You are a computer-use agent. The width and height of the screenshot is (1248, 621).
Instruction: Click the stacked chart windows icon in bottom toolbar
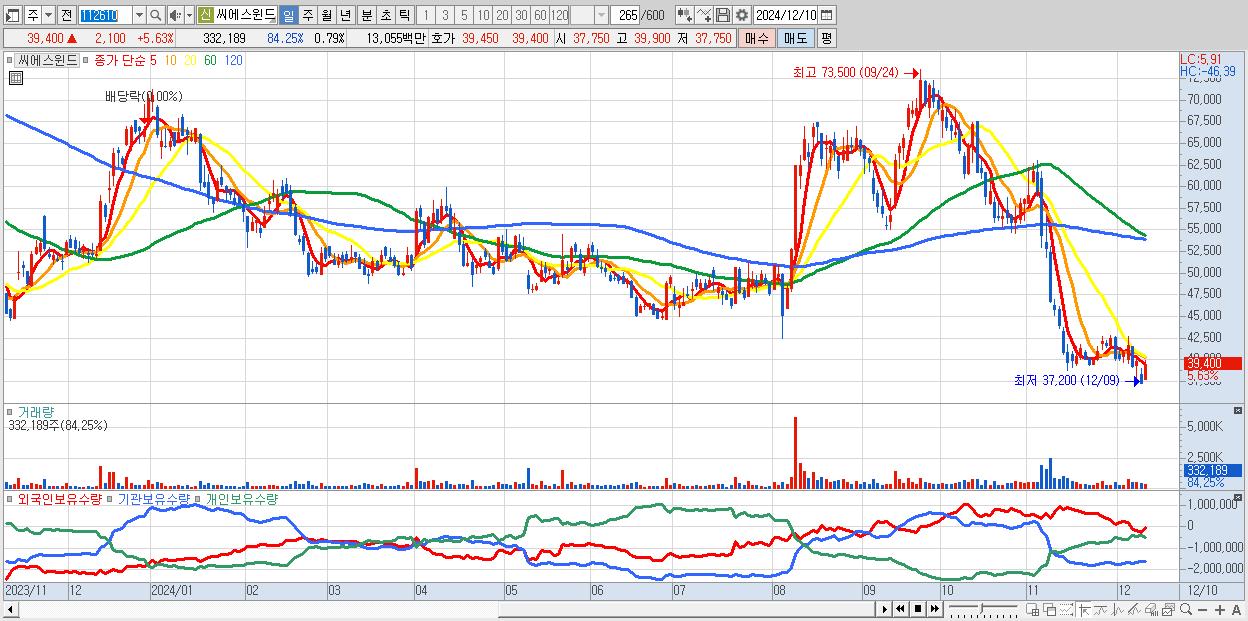point(1168,609)
